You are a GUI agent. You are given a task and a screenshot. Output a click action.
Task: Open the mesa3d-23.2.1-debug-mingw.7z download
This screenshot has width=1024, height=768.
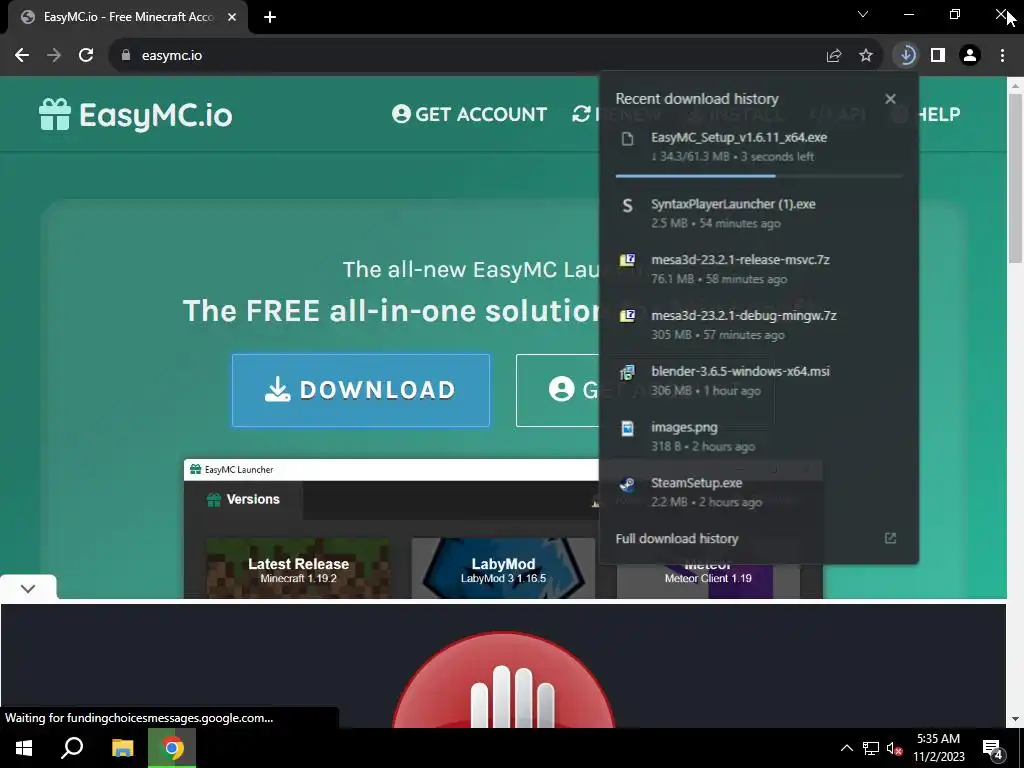click(759, 325)
